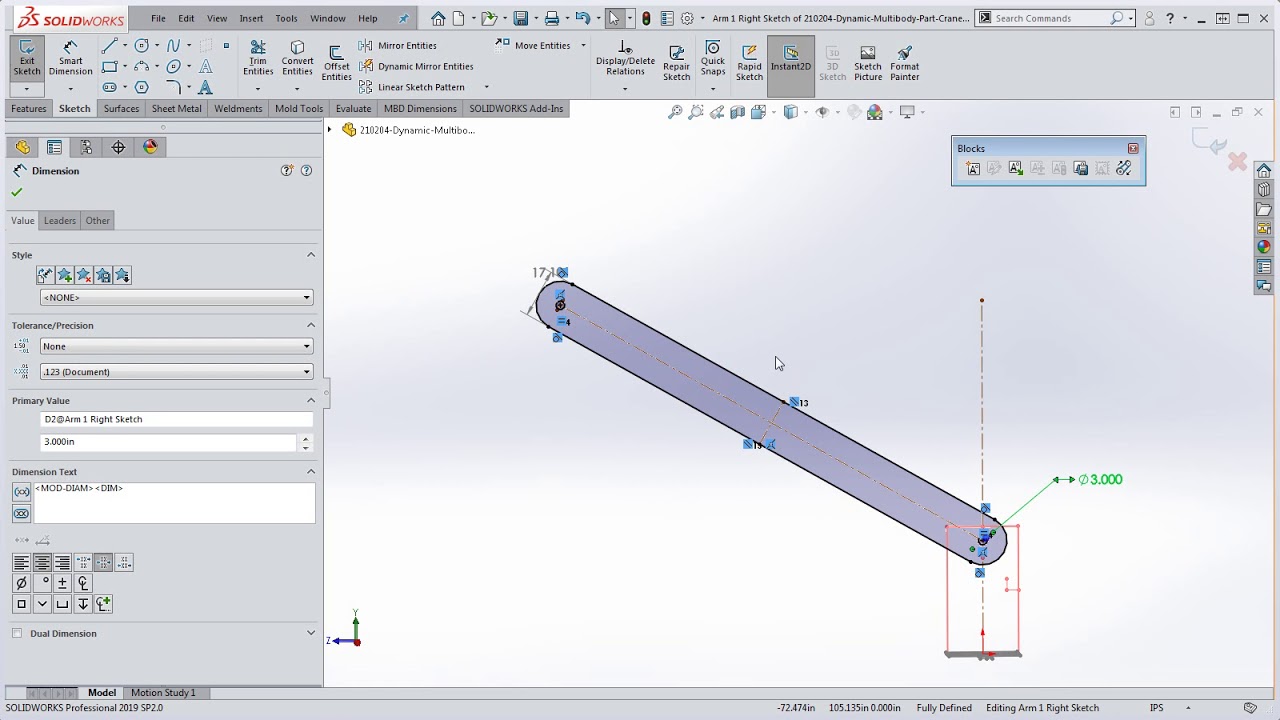Click the Zoom to Fit icon
This screenshot has height=720, width=1280.
click(x=675, y=112)
